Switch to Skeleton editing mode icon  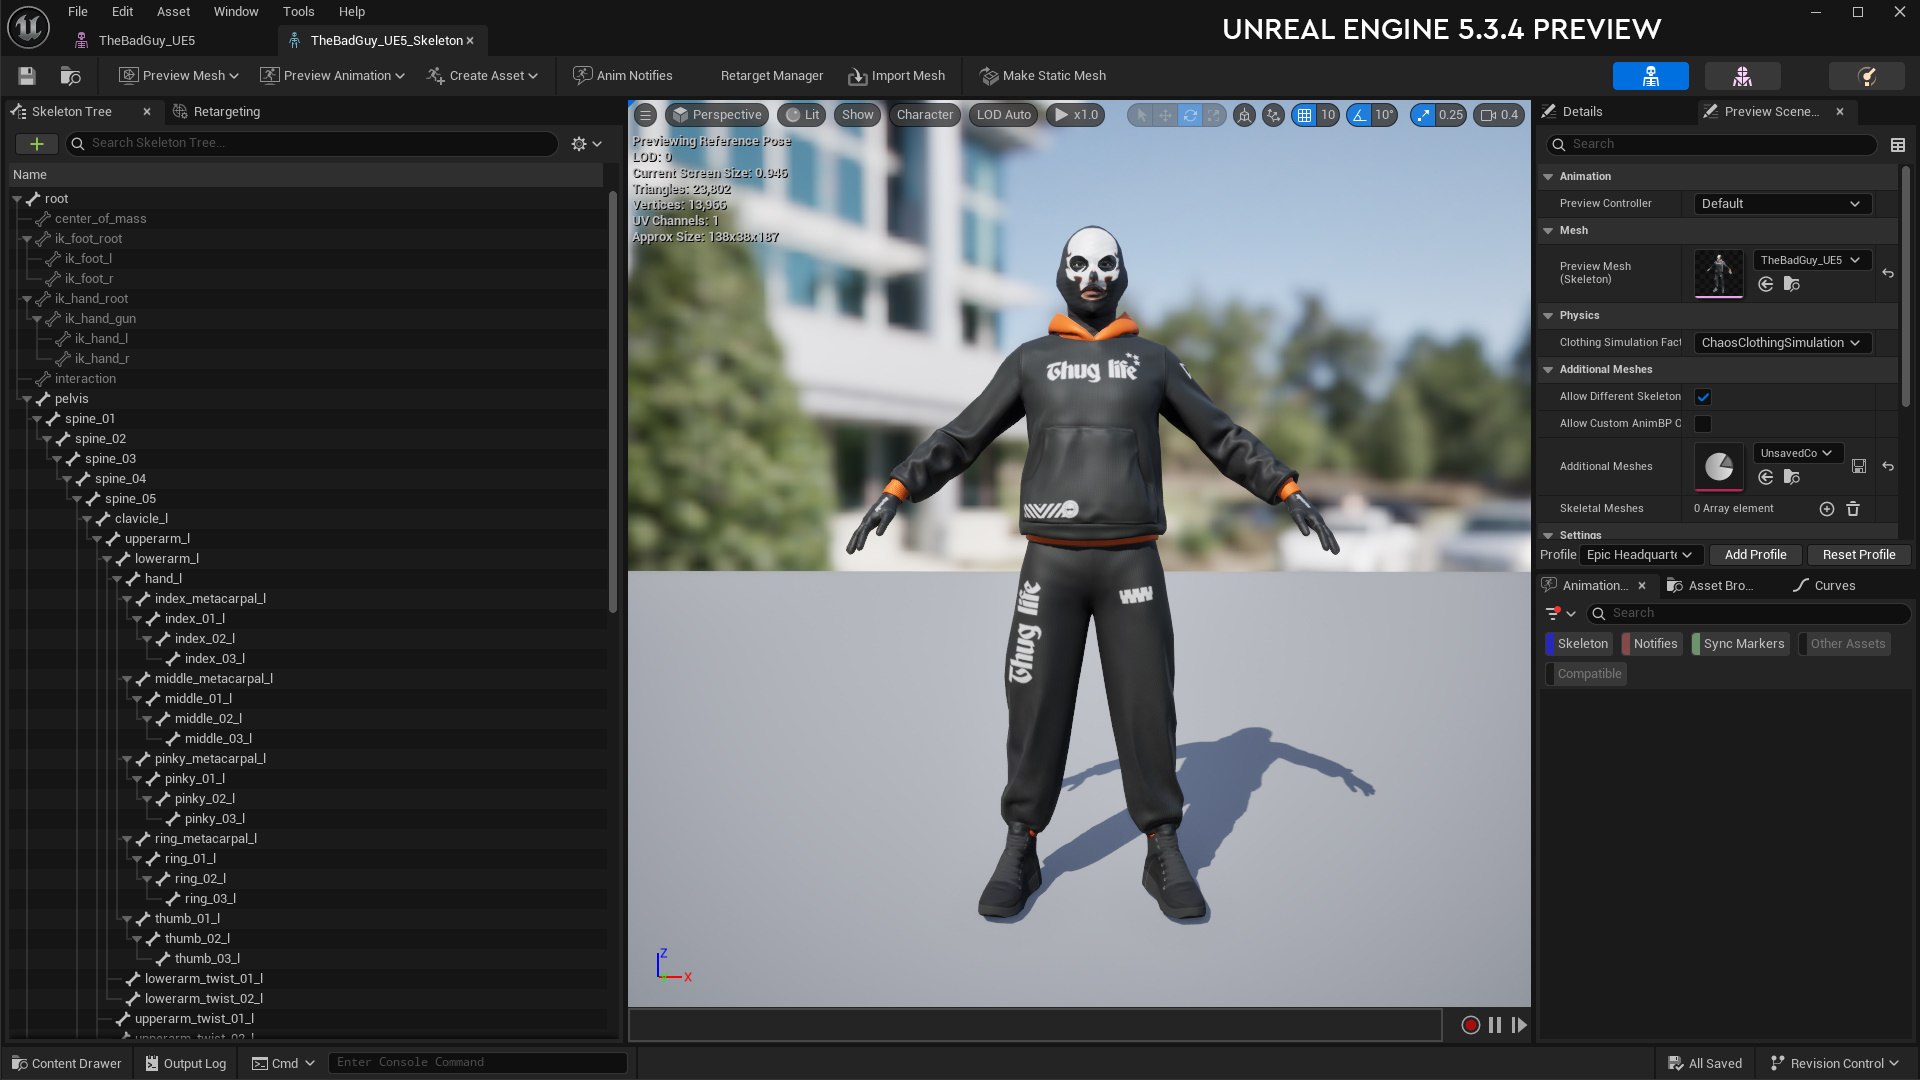click(x=1650, y=76)
